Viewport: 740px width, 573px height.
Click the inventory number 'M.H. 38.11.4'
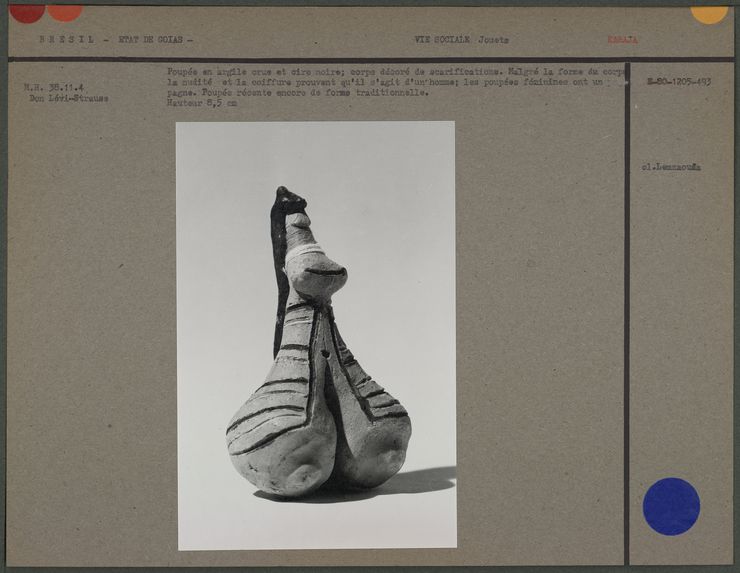pyautogui.click(x=54, y=87)
